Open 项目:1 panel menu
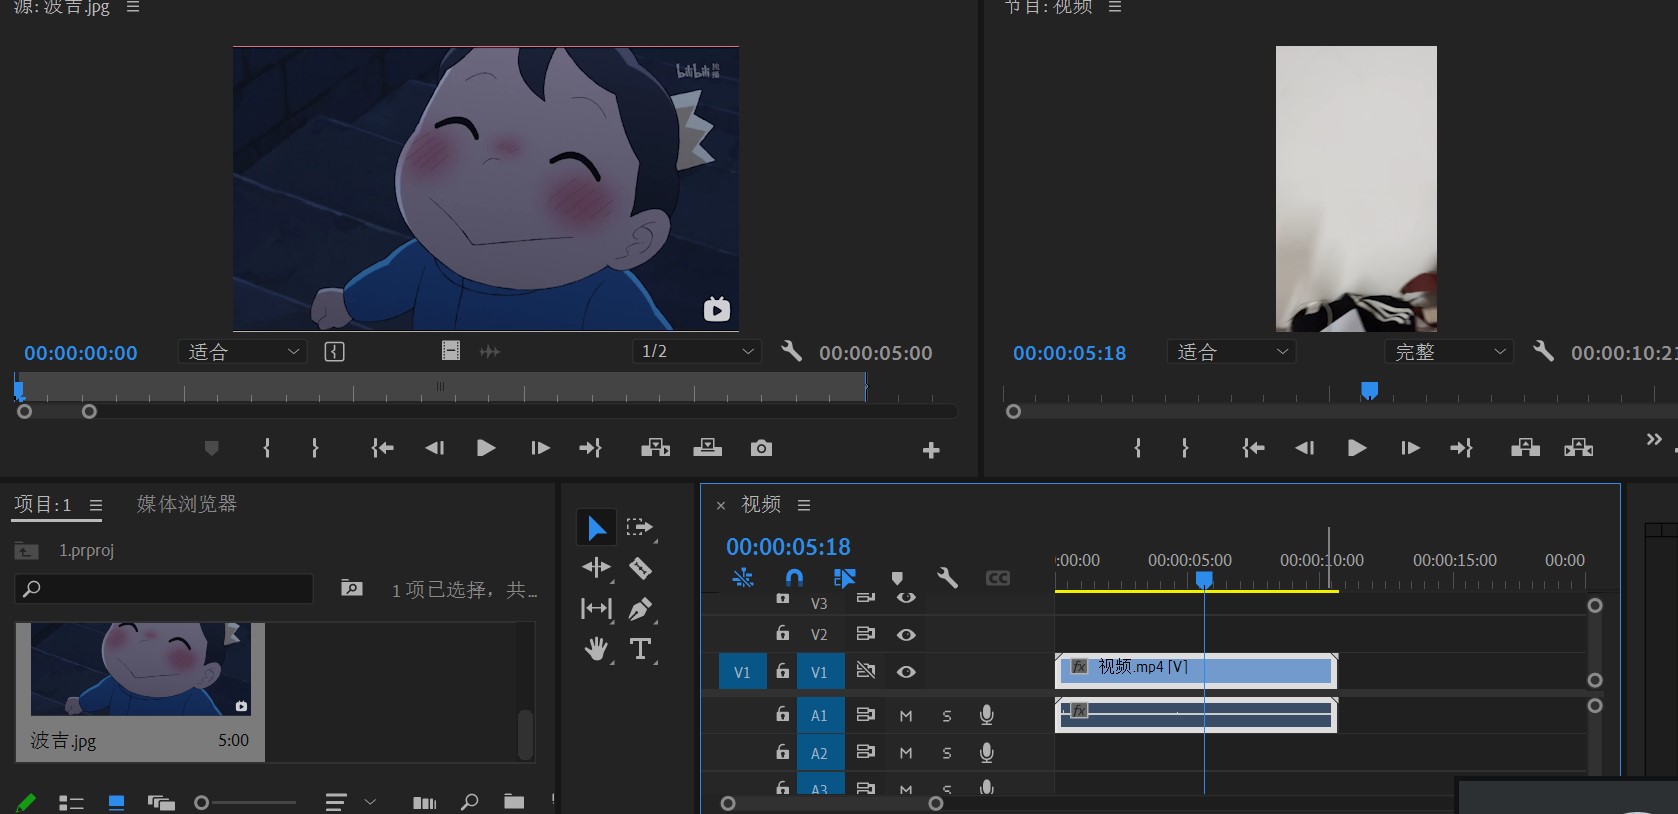 96,505
